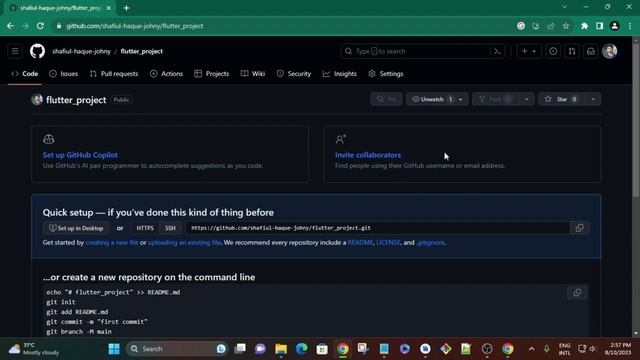Viewport: 640px width, 360px height.
Task: Open the user profile avatar menu
Action: tap(609, 51)
